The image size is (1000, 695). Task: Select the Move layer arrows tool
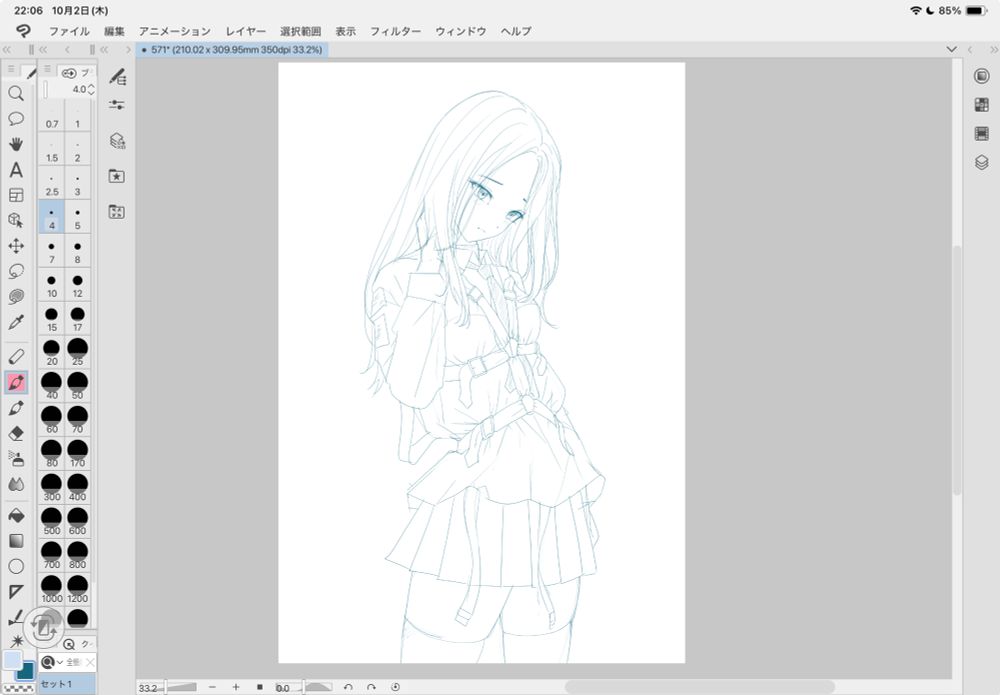click(x=16, y=246)
